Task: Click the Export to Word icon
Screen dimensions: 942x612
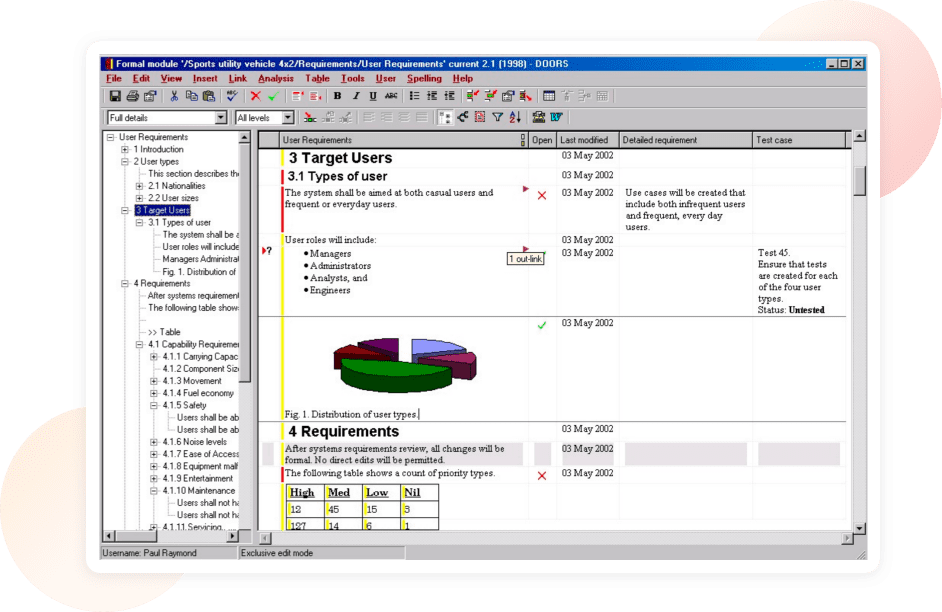Action: [556, 118]
